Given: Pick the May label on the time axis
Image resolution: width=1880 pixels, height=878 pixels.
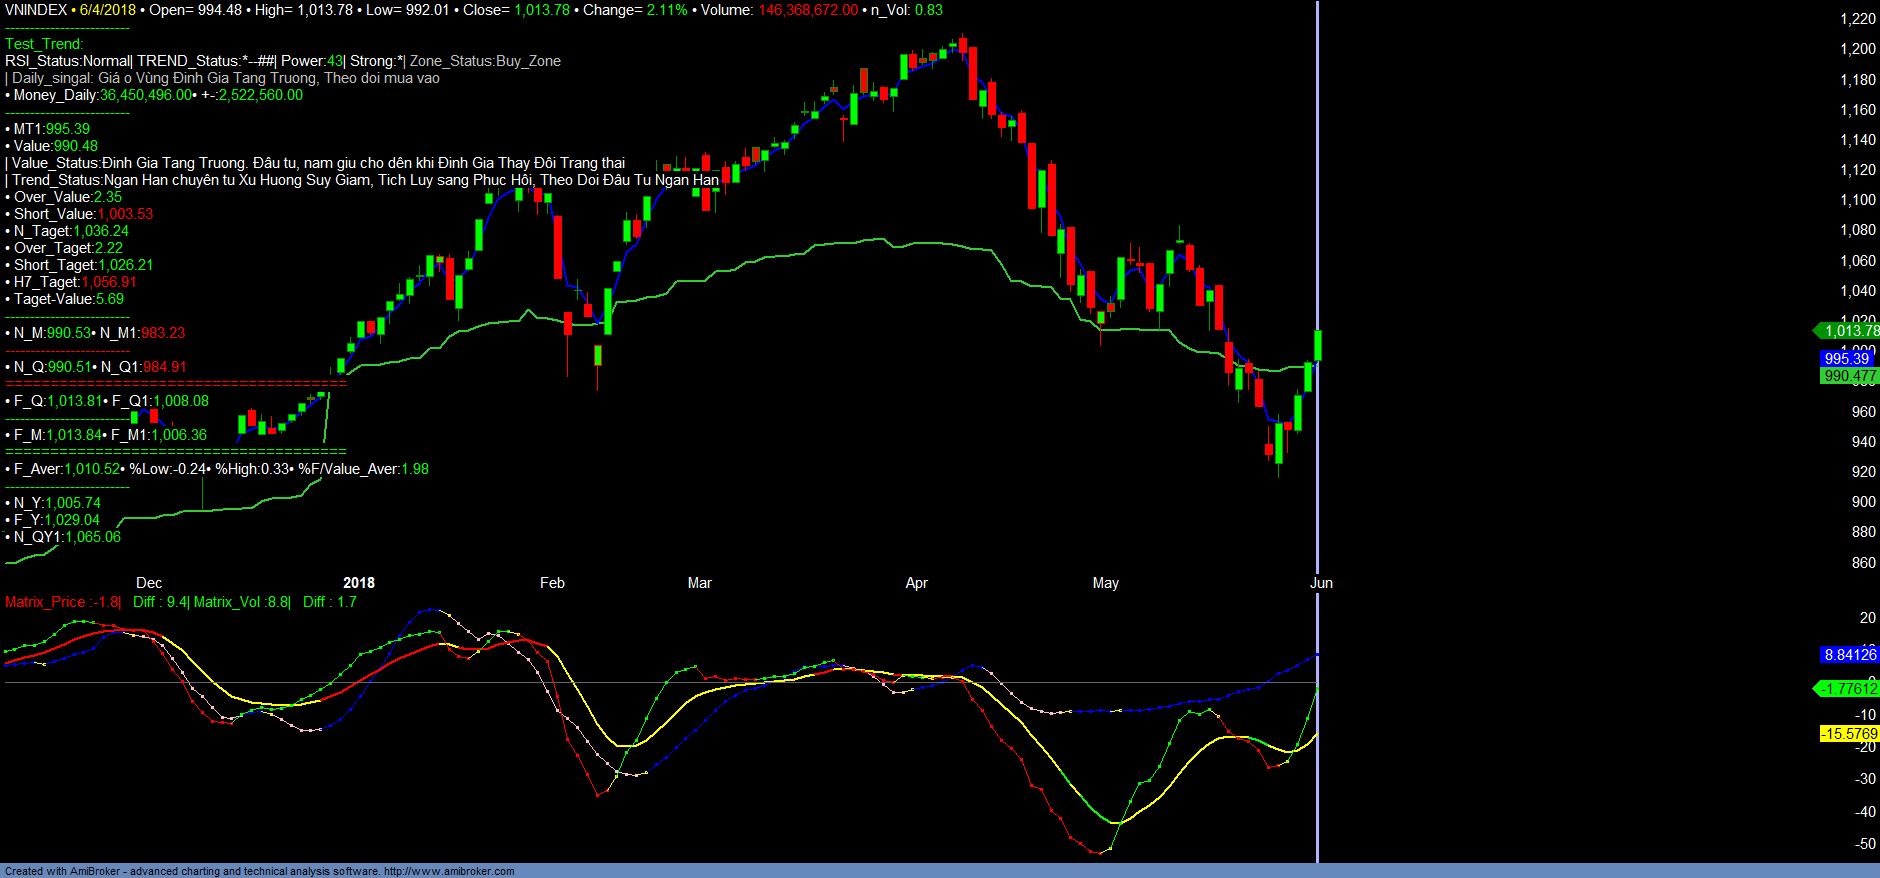Looking at the screenshot, I should pyautogui.click(x=1106, y=583).
